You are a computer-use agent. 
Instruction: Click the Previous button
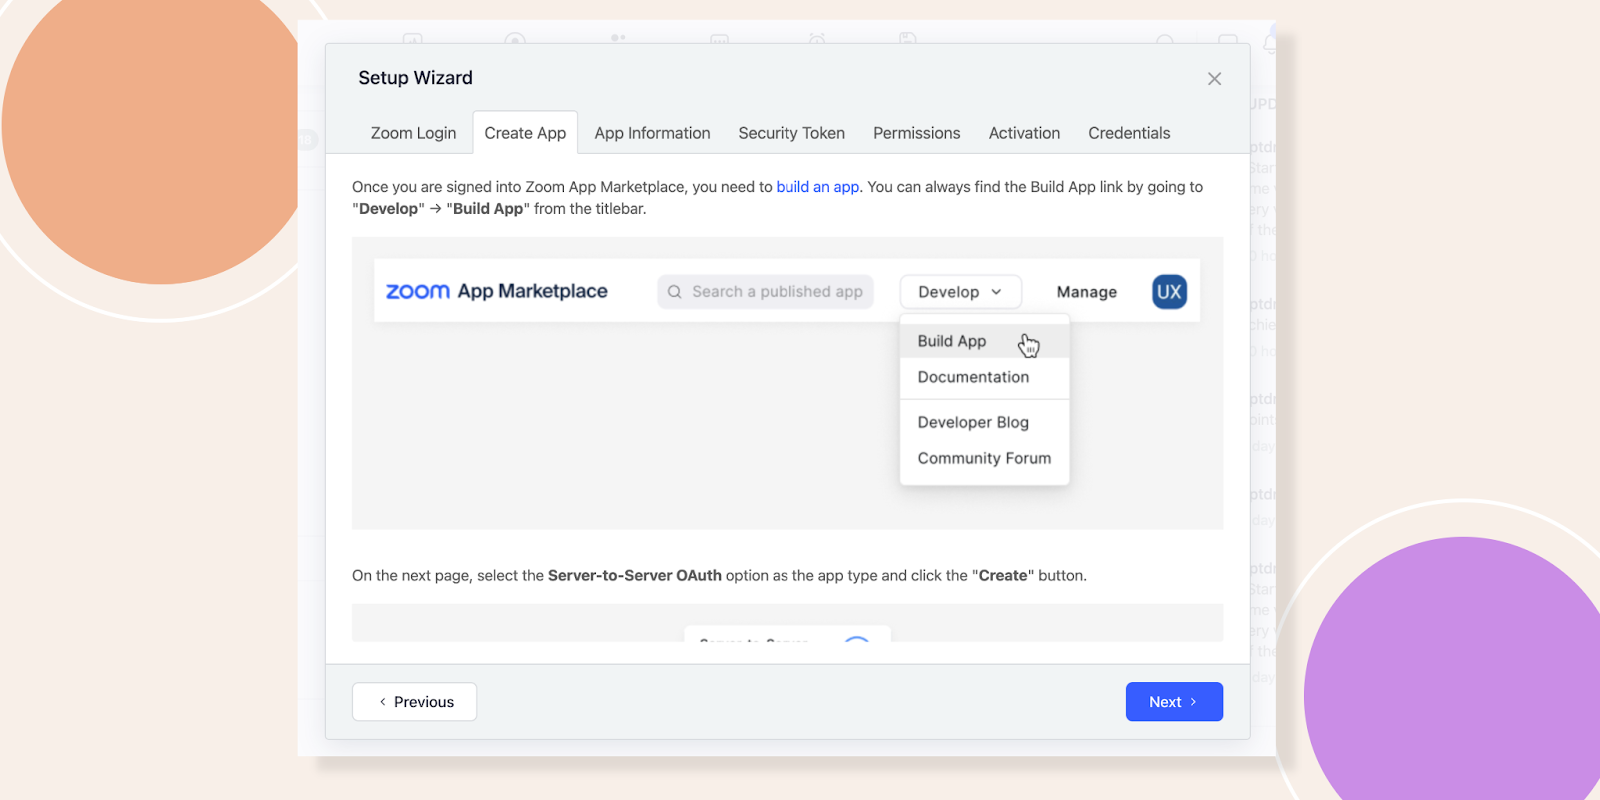[414, 702]
